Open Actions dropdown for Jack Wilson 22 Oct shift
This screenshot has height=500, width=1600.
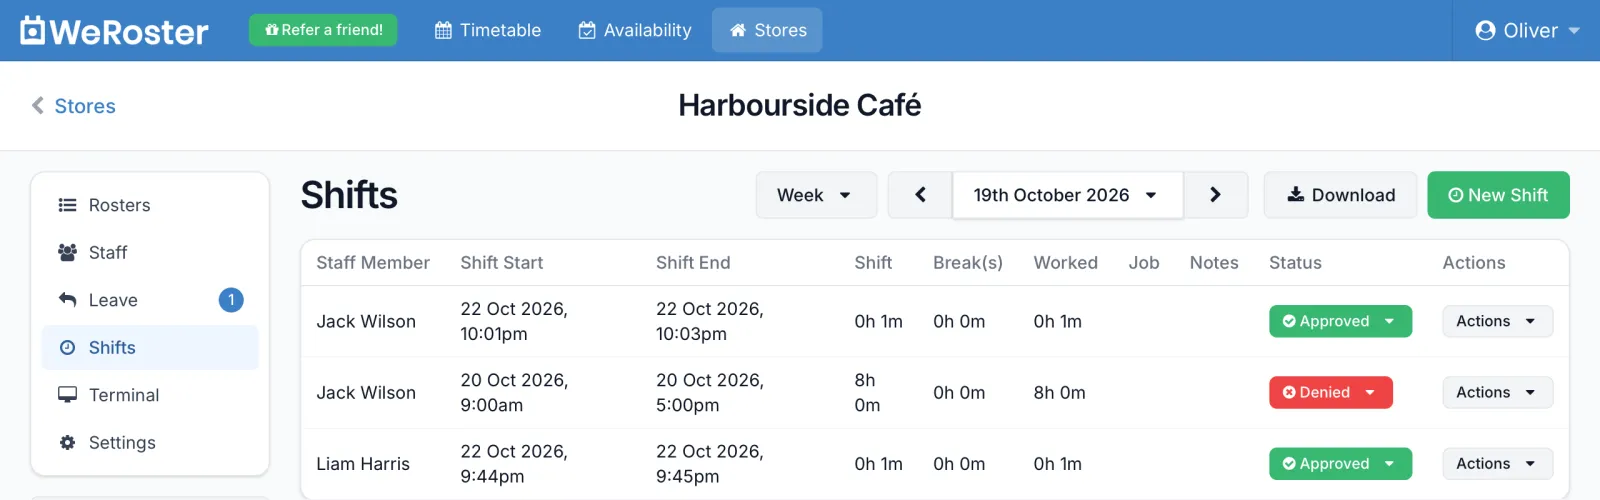(x=1497, y=321)
